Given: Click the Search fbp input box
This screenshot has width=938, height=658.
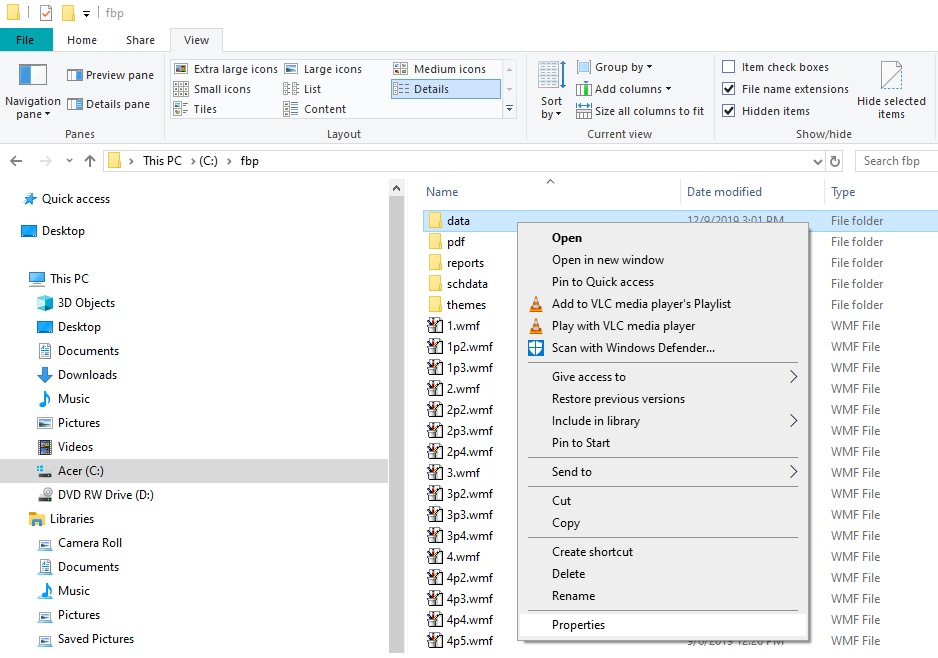Looking at the screenshot, I should 896,161.
